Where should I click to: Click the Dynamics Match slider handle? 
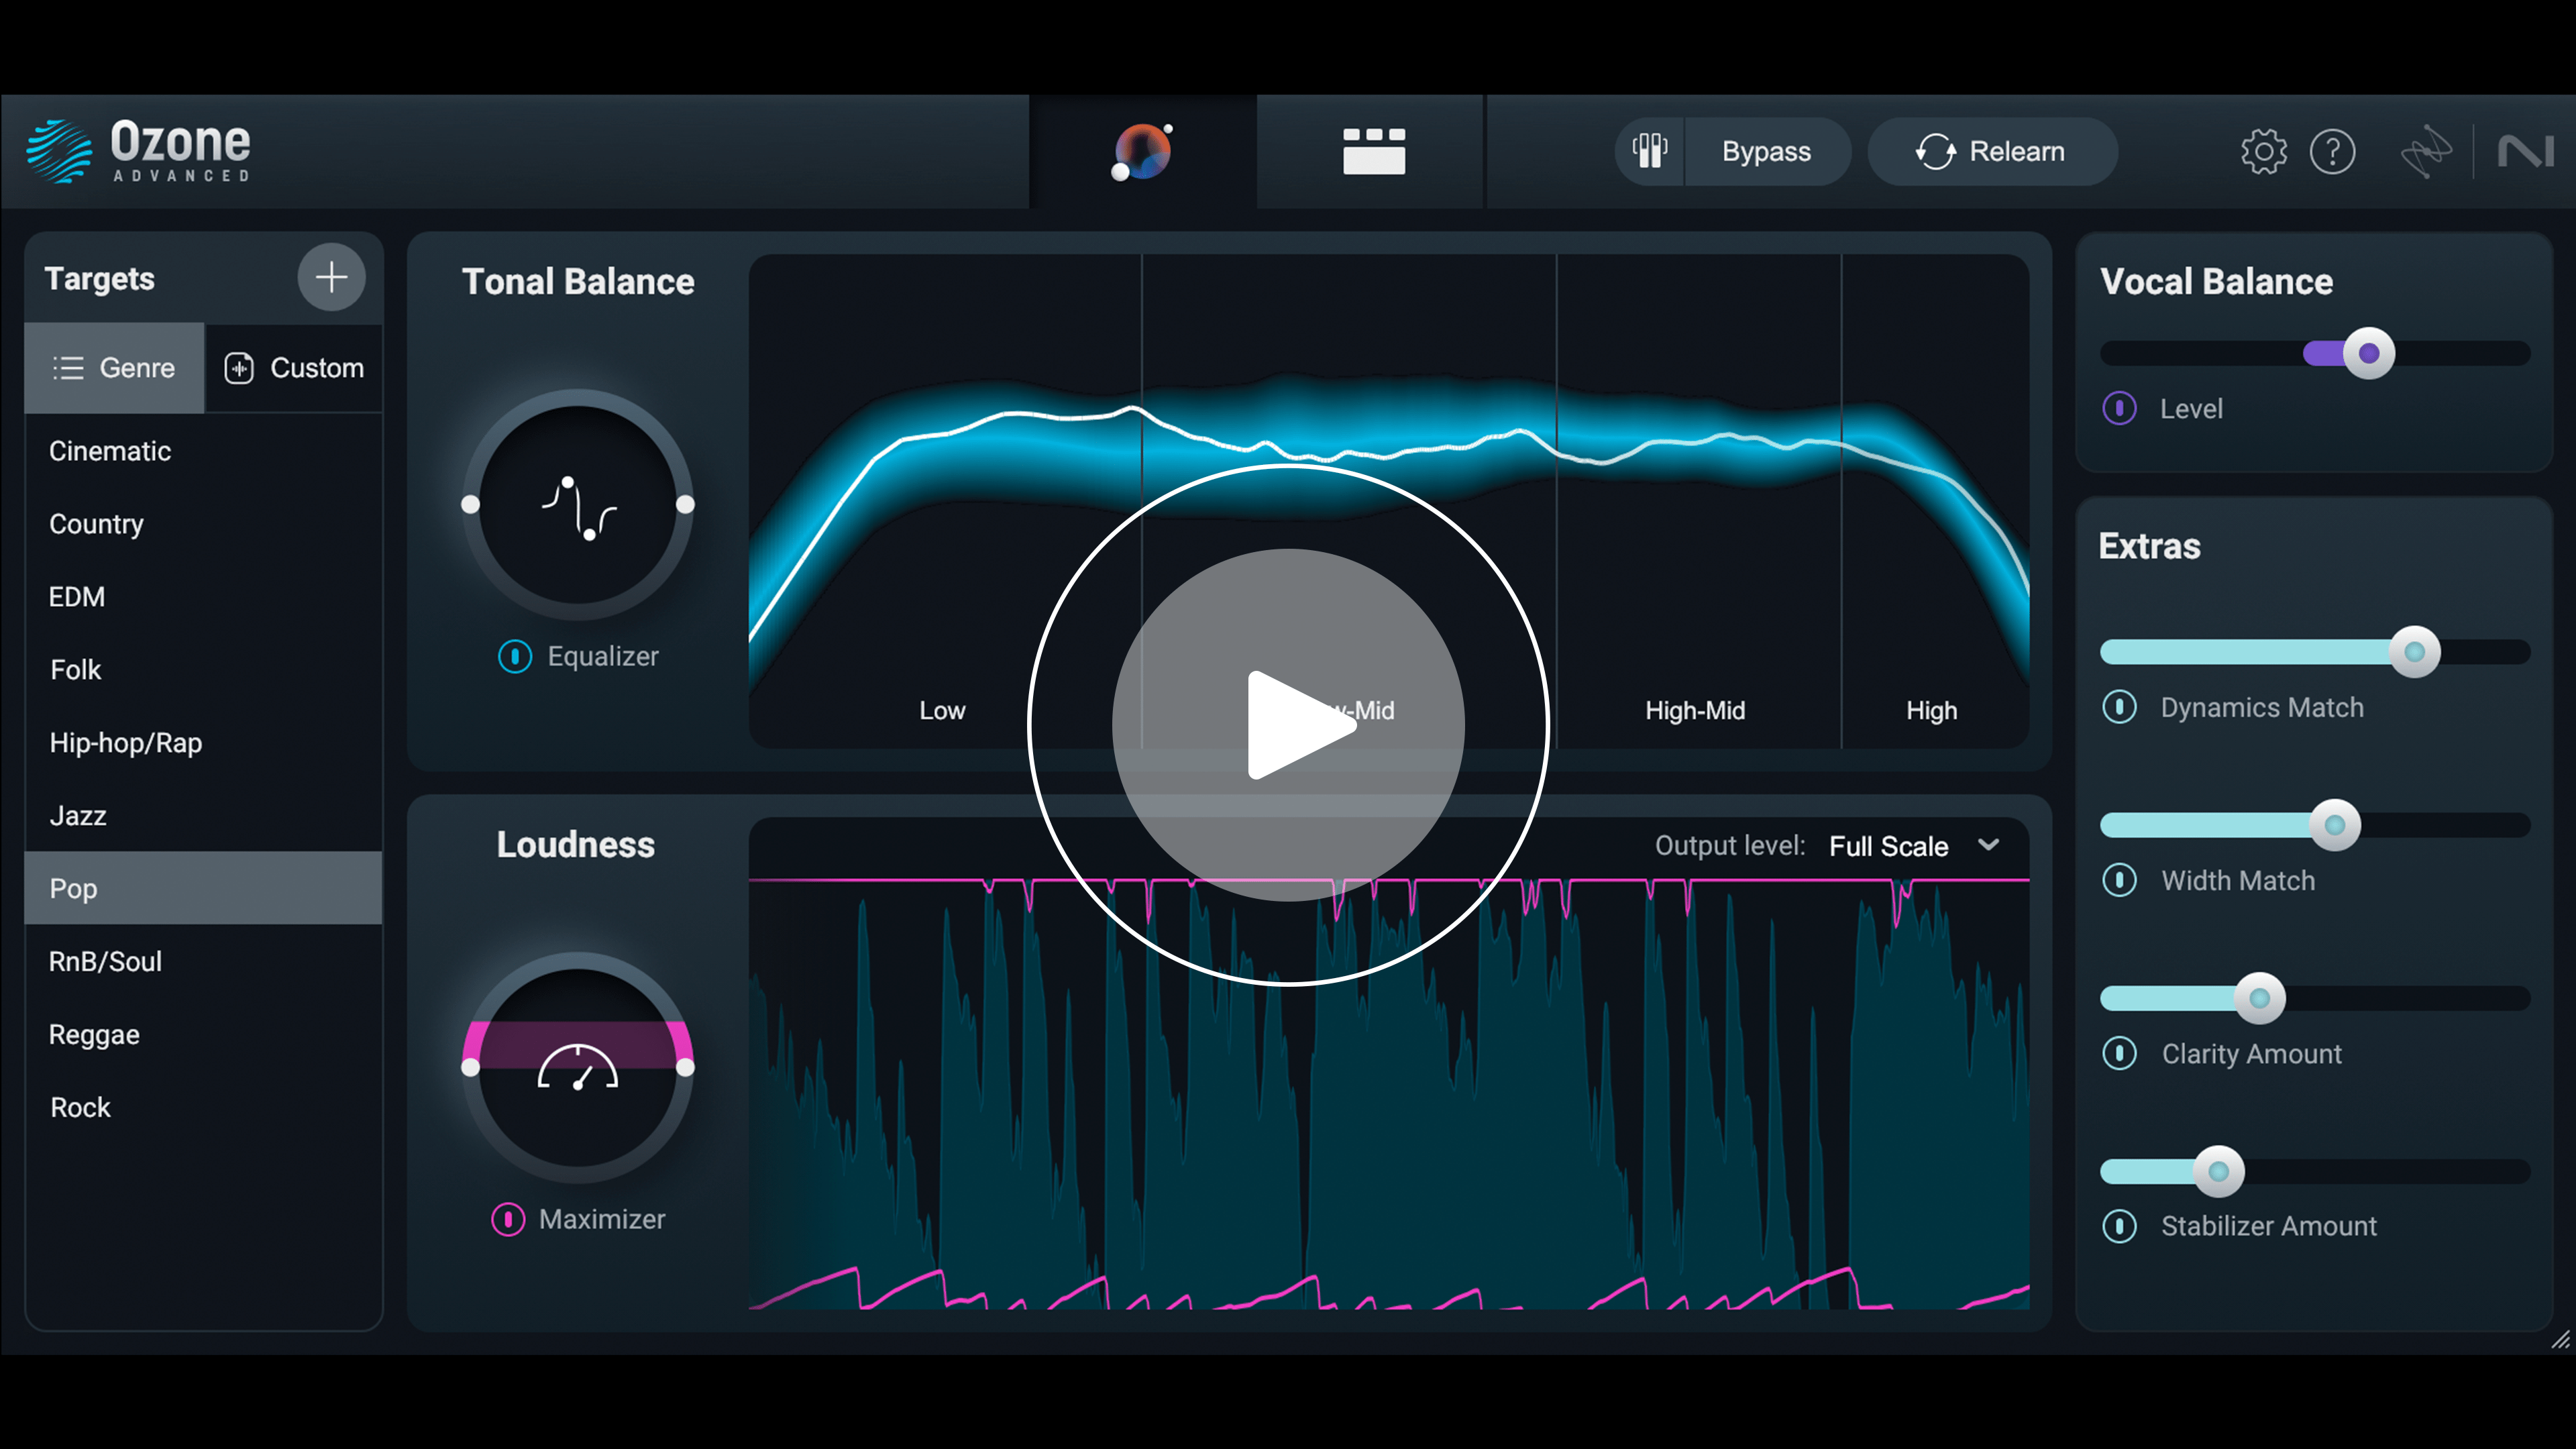click(x=2415, y=652)
